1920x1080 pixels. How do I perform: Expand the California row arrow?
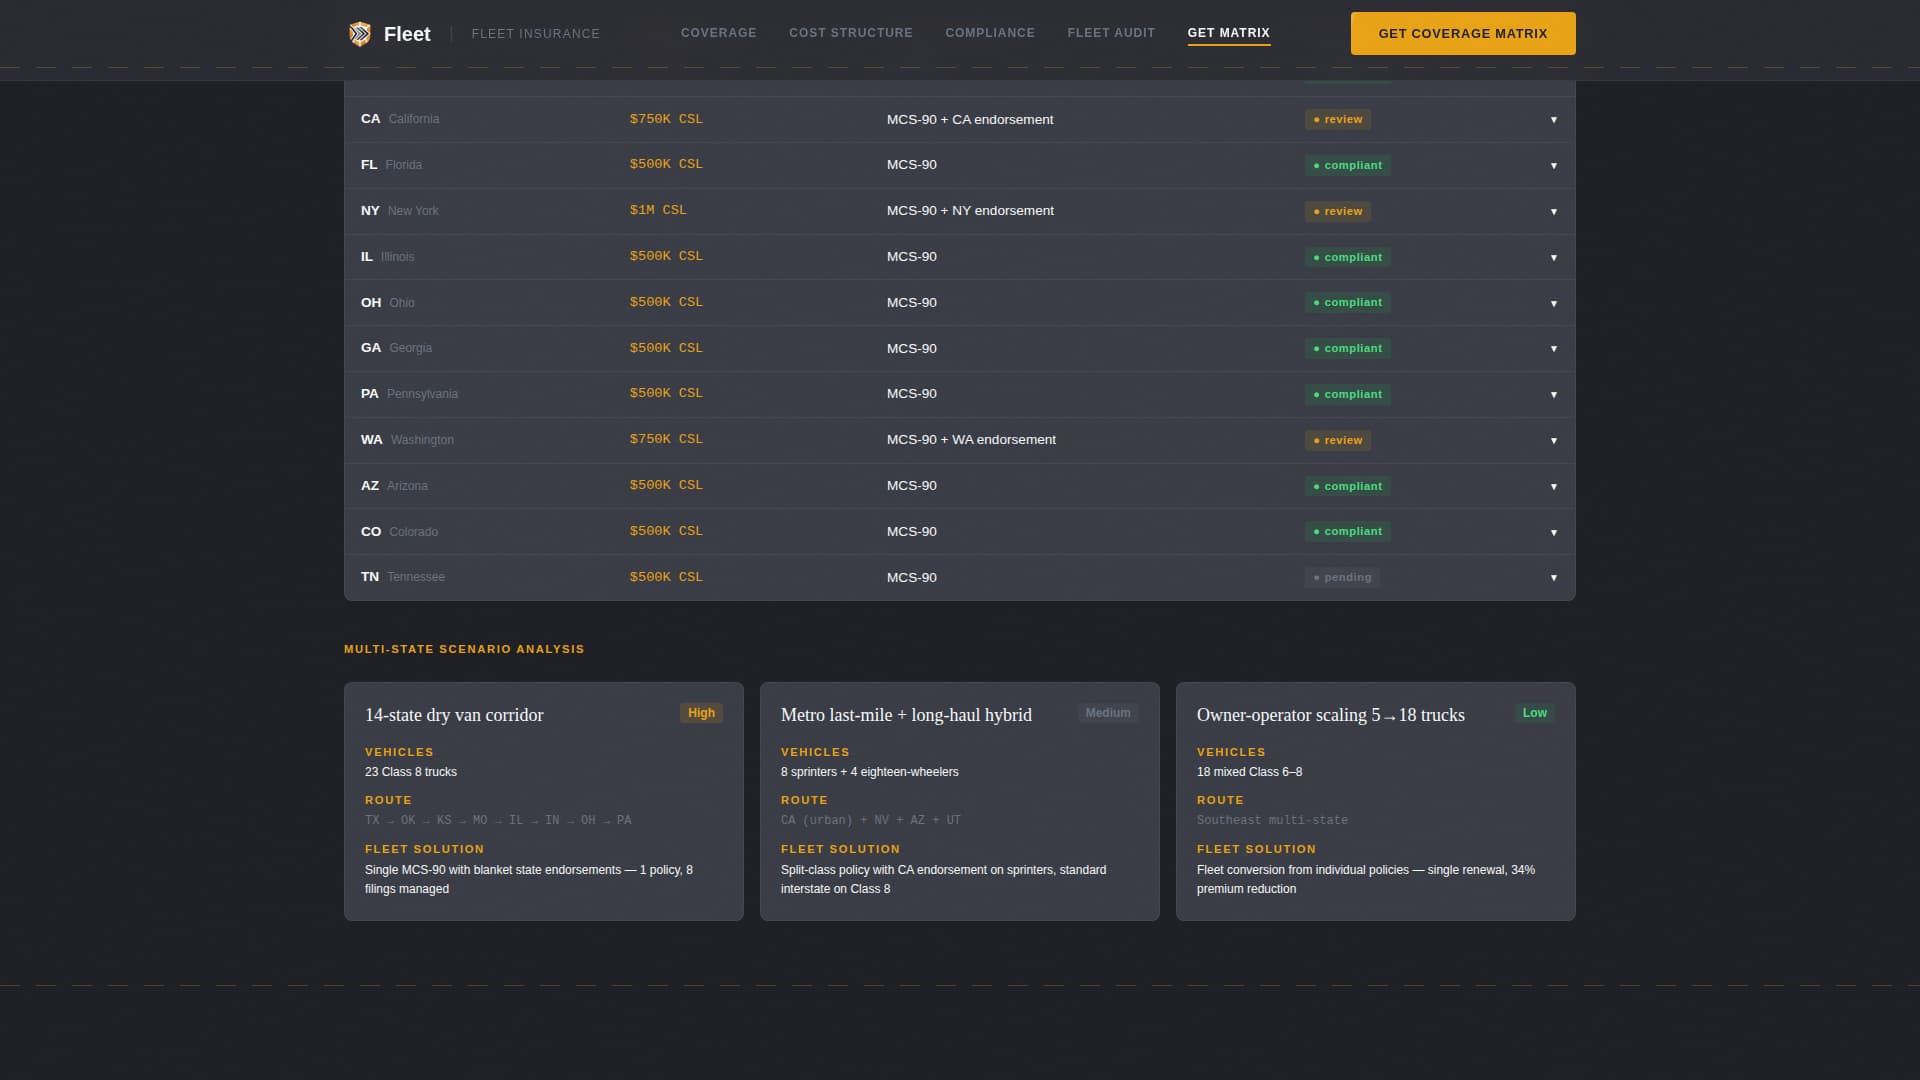[x=1553, y=120]
